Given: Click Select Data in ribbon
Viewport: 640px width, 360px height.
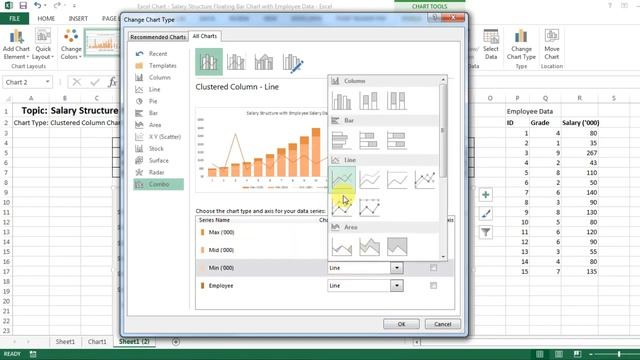Looking at the screenshot, I should [x=491, y=44].
